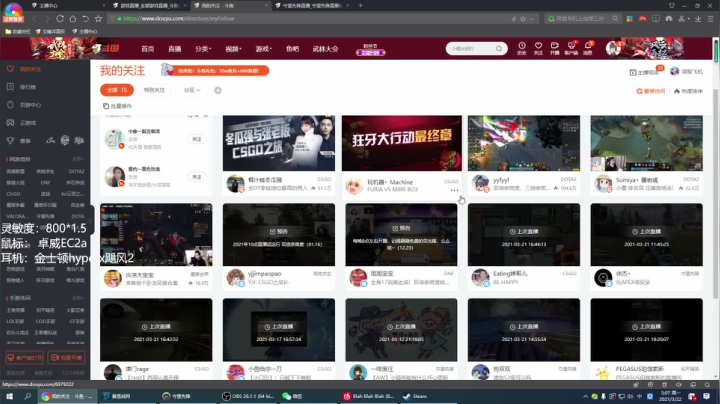Click the scissors screenshot tool icon
This screenshot has height=404, width=720.
pos(682,19)
